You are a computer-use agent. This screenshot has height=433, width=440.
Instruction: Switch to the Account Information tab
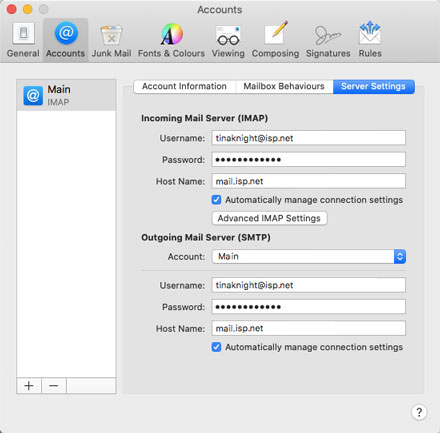[184, 86]
